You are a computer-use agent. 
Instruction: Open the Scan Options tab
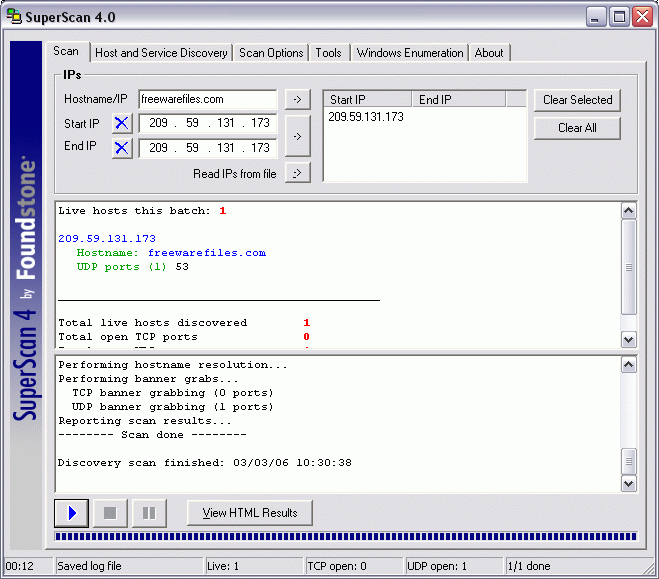(271, 53)
